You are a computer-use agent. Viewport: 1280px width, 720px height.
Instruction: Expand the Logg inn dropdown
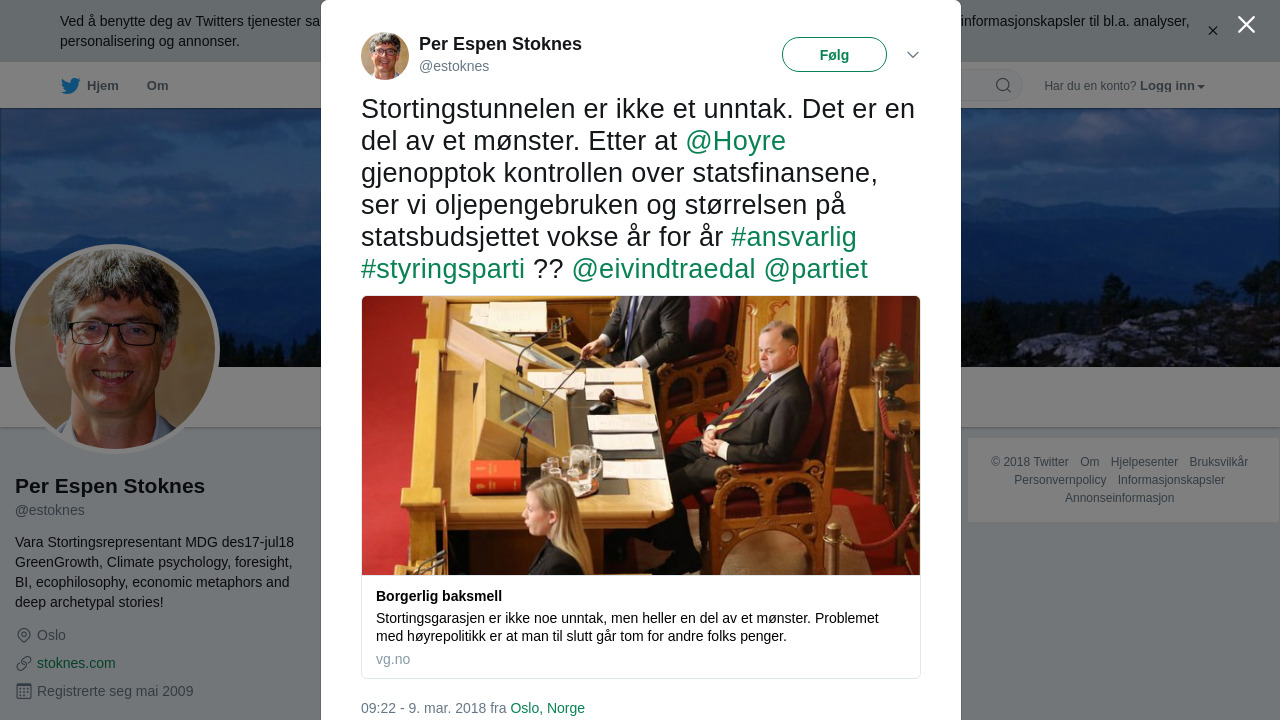(1172, 86)
